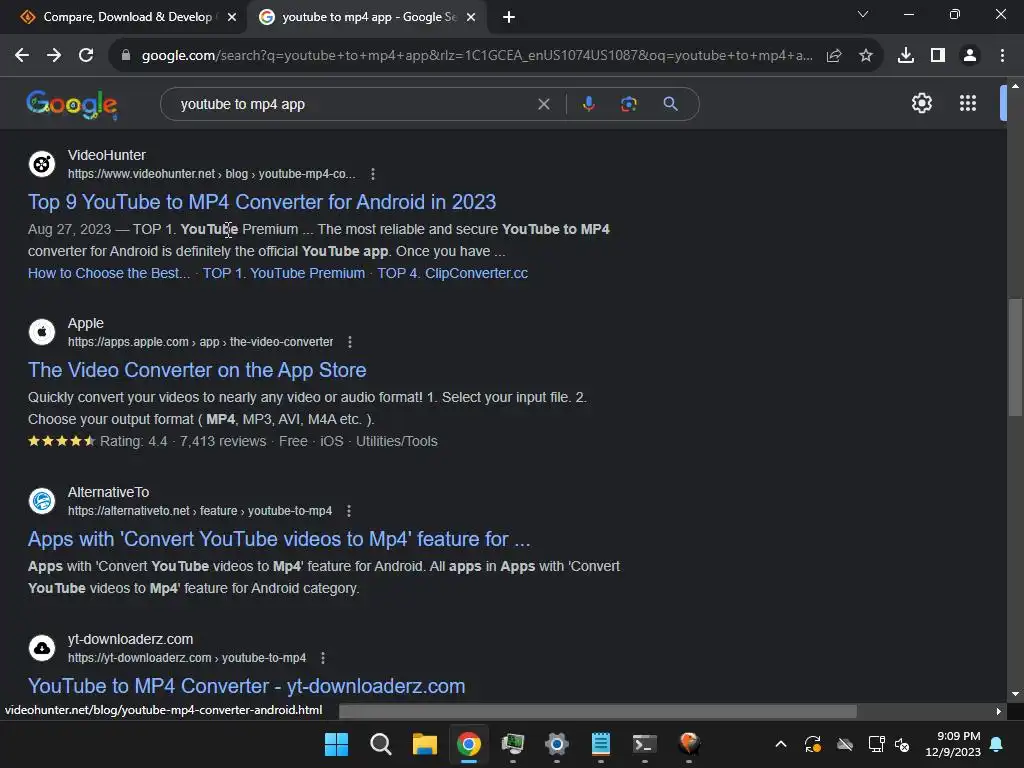Click the browser address bar URL
1024x768 pixels.
(477, 56)
